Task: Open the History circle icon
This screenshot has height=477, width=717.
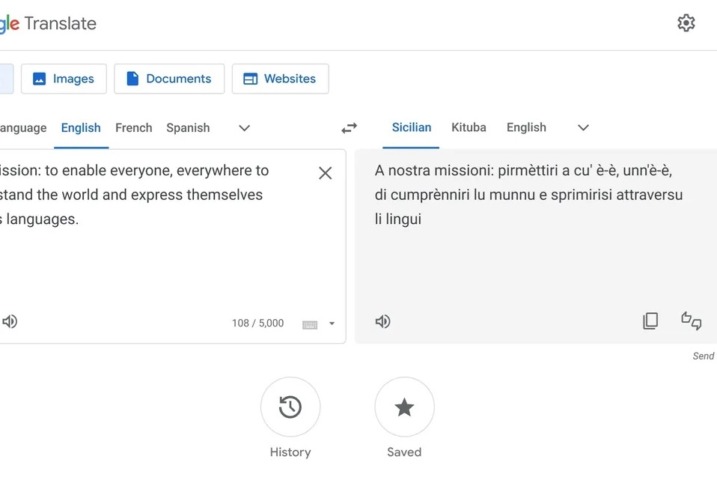Action: 290,407
